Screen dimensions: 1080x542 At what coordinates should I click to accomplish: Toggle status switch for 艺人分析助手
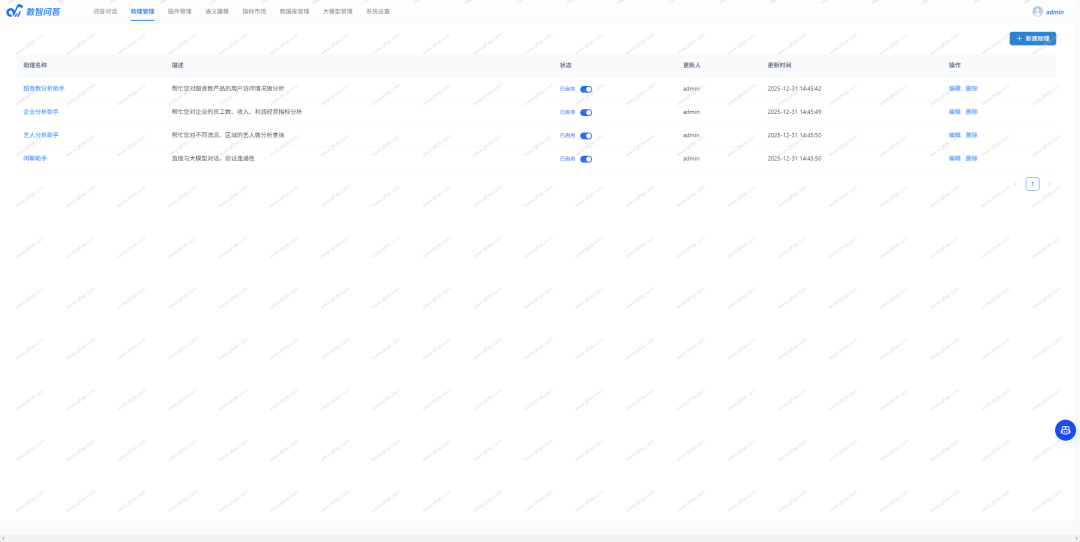[x=586, y=136]
